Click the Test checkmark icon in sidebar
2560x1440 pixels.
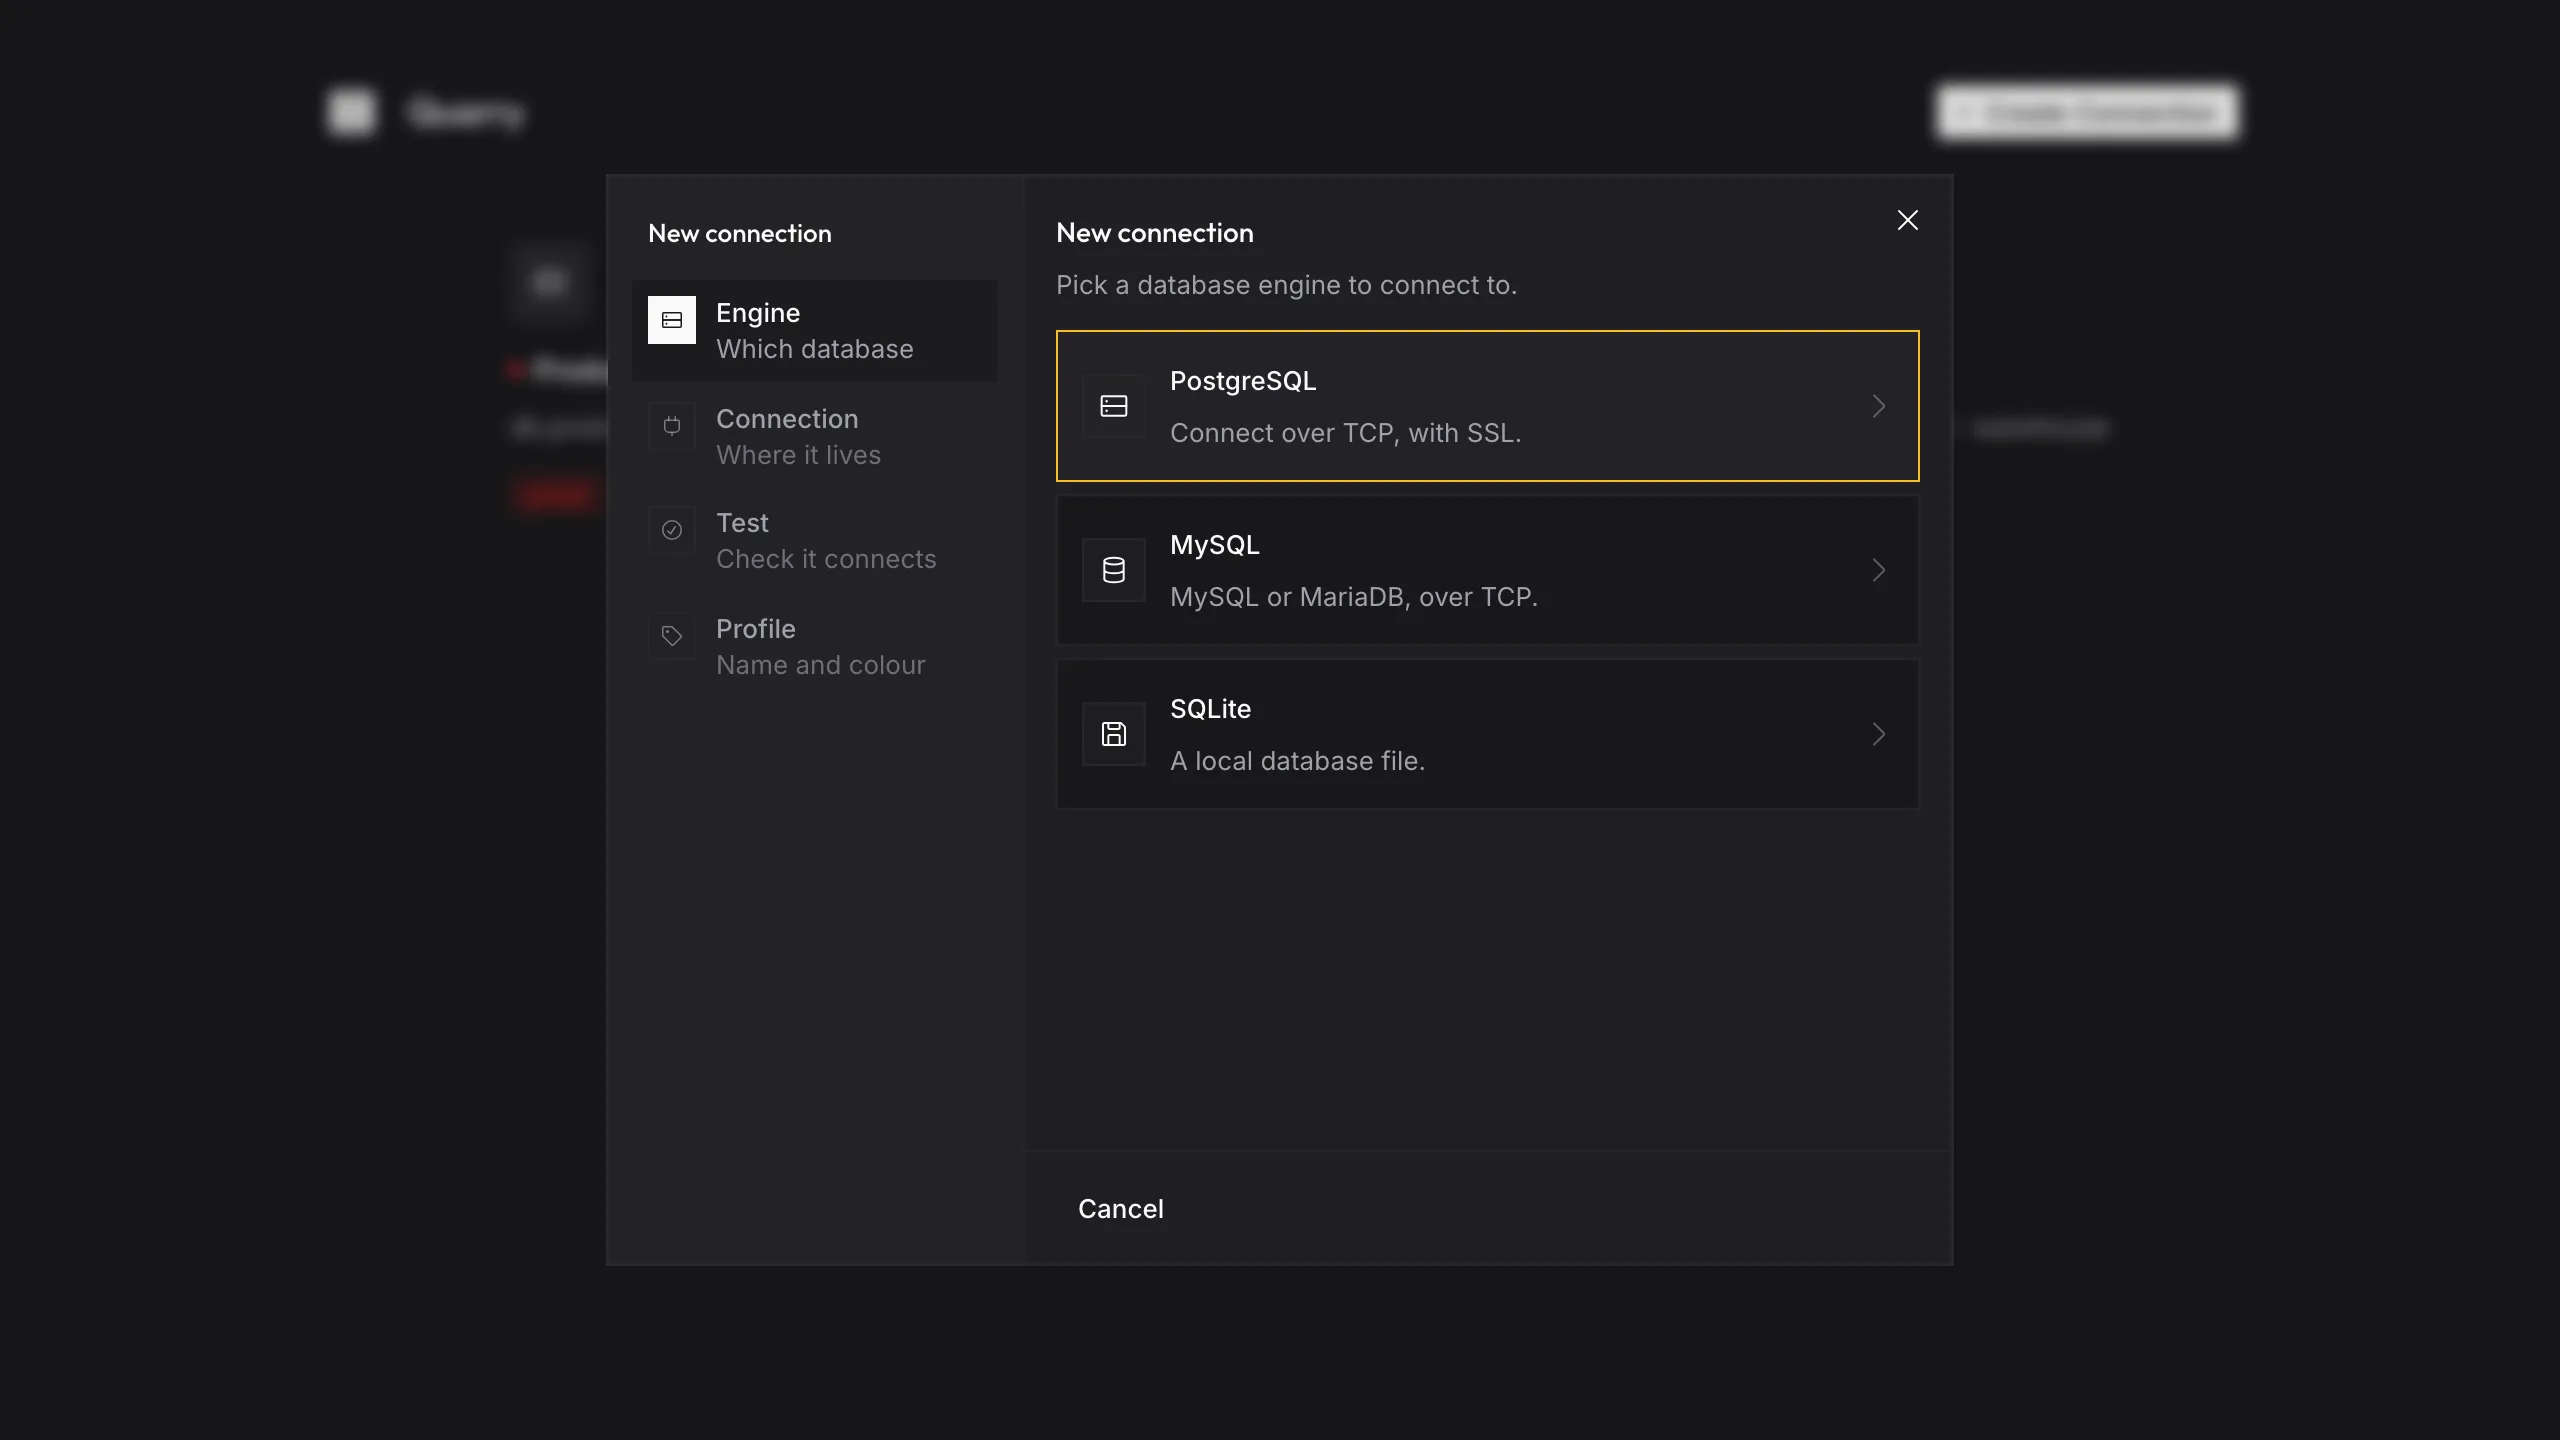[x=672, y=530]
